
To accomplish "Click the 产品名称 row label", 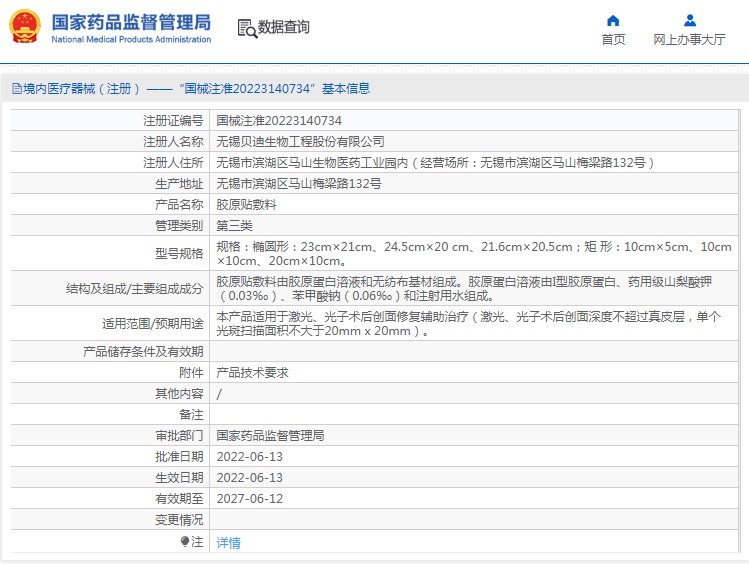I will 180,205.
